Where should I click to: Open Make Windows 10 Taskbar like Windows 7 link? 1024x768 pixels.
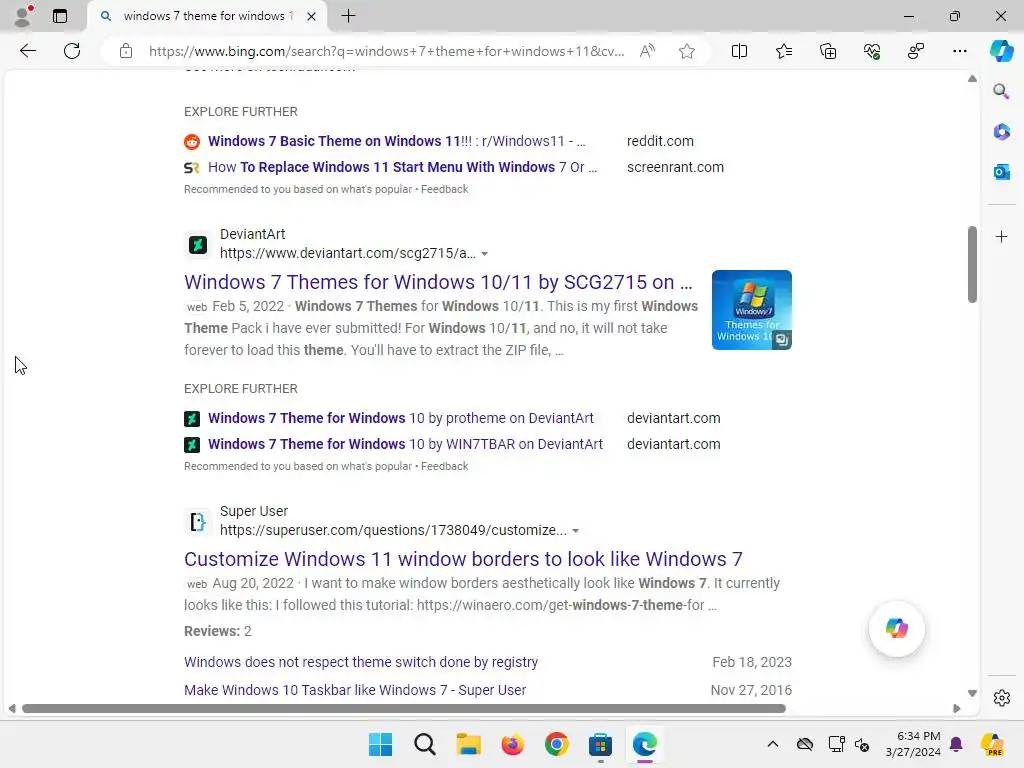355,690
